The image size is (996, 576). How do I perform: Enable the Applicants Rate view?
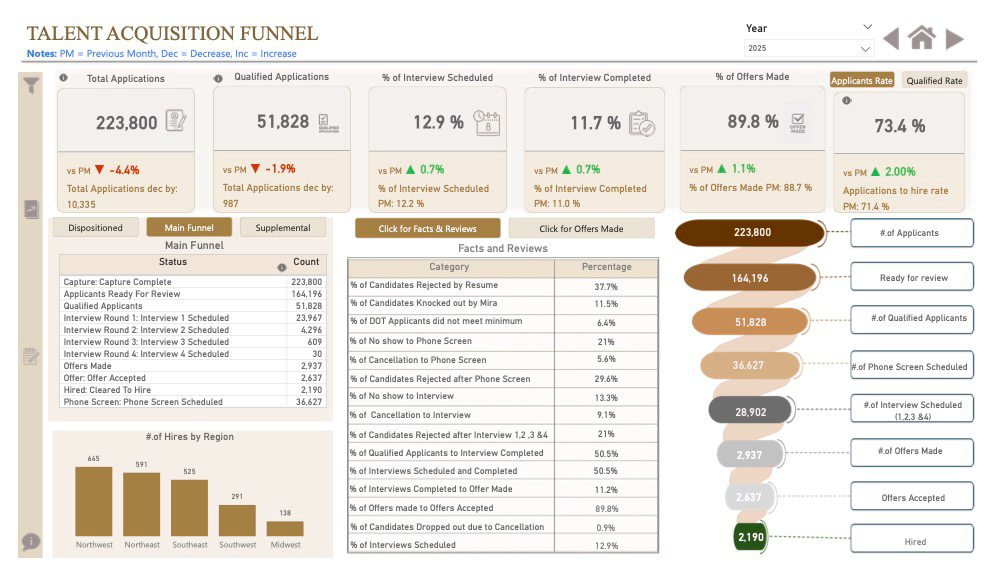[x=862, y=80]
